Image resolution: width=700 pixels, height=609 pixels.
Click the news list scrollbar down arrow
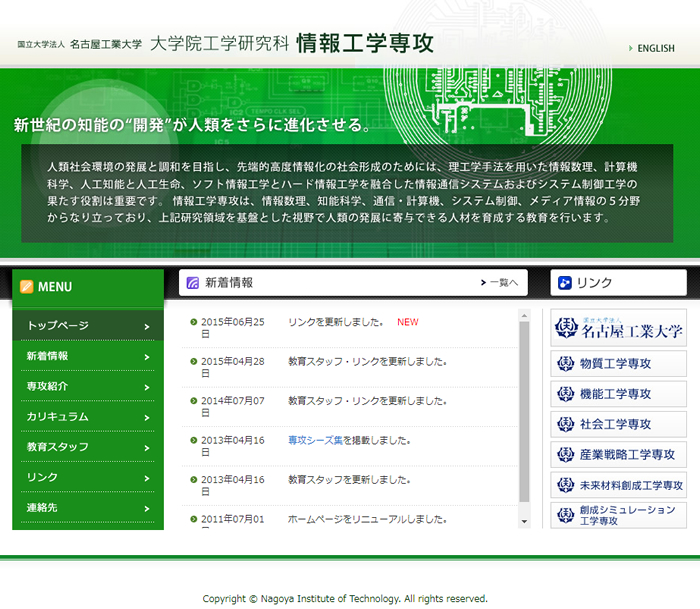(523, 521)
